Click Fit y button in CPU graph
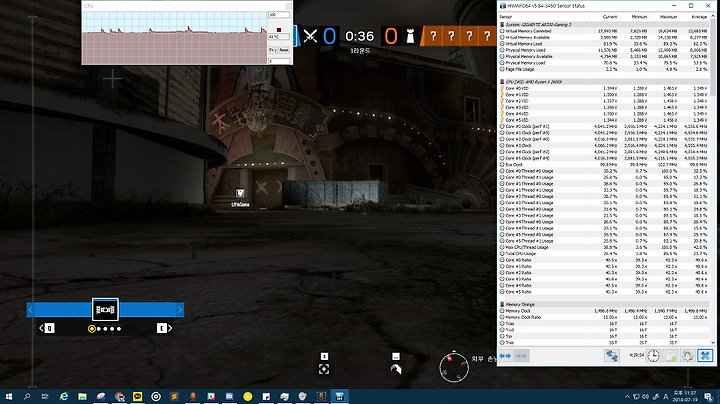 [273, 50]
